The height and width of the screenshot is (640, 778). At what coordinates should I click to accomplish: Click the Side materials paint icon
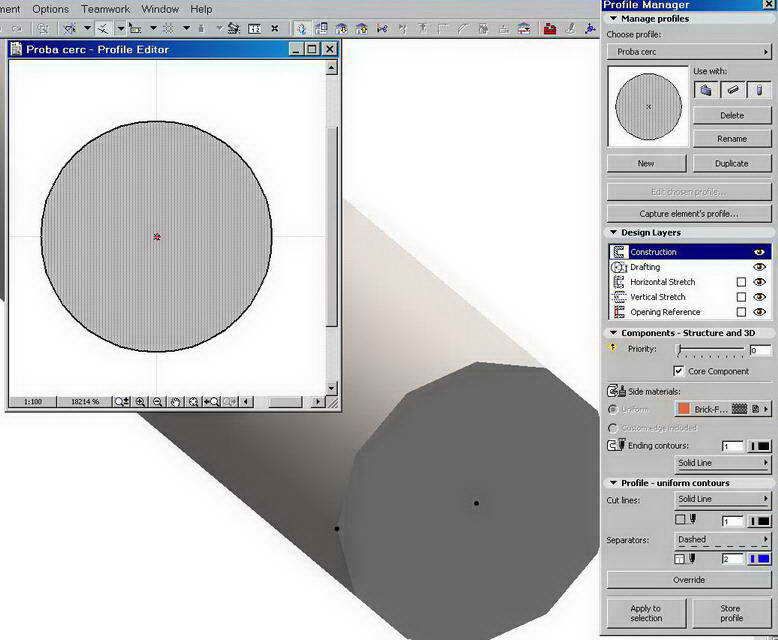click(617, 391)
